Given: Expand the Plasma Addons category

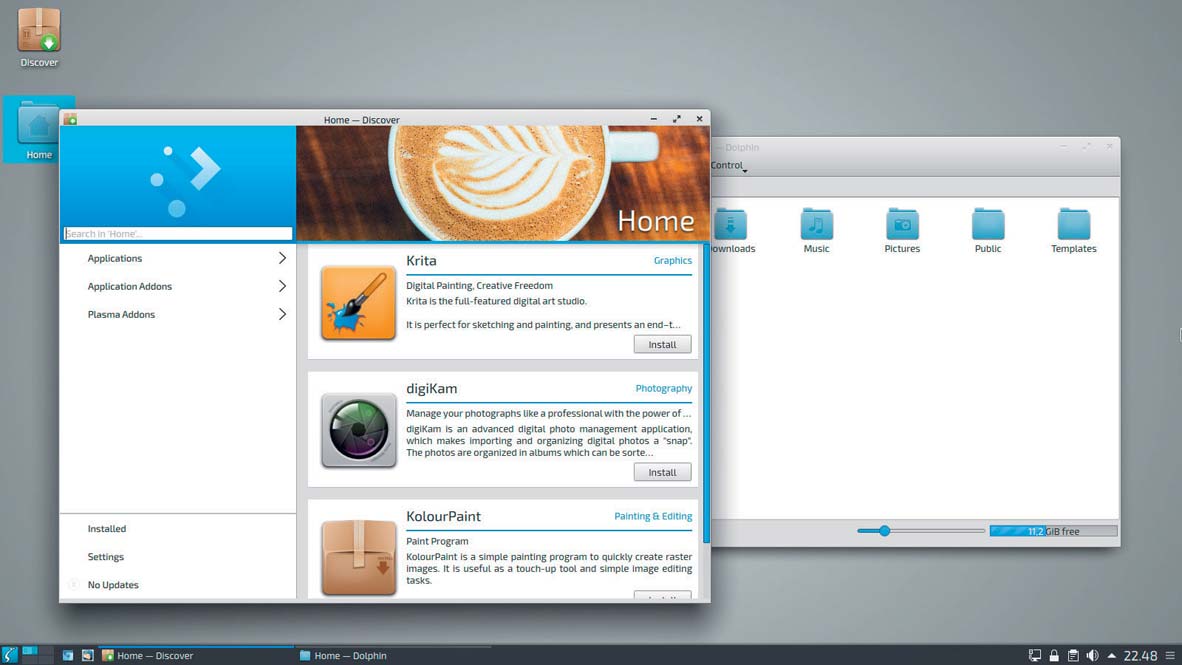Looking at the screenshot, I should [178, 314].
